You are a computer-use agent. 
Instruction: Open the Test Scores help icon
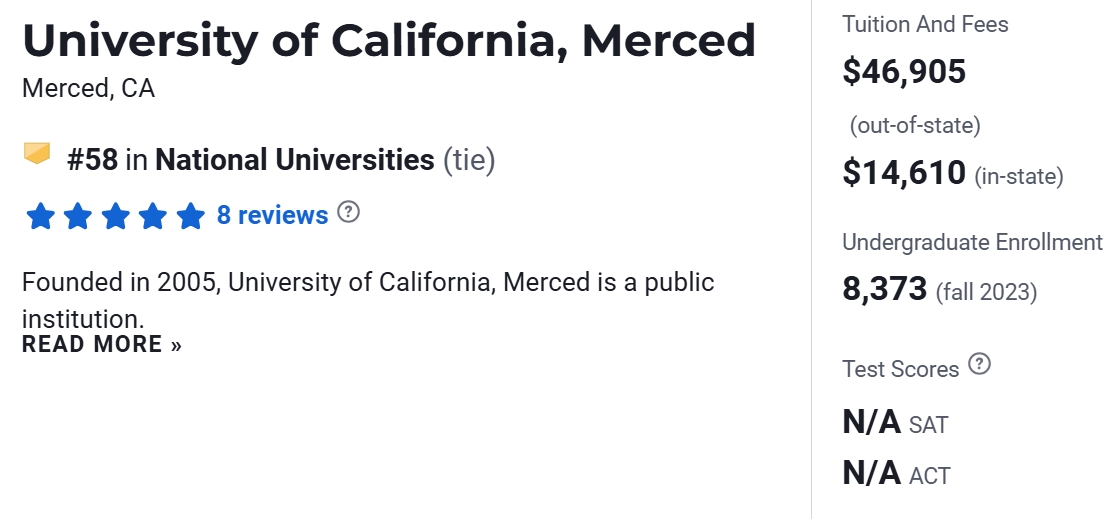pyautogui.click(x=980, y=365)
